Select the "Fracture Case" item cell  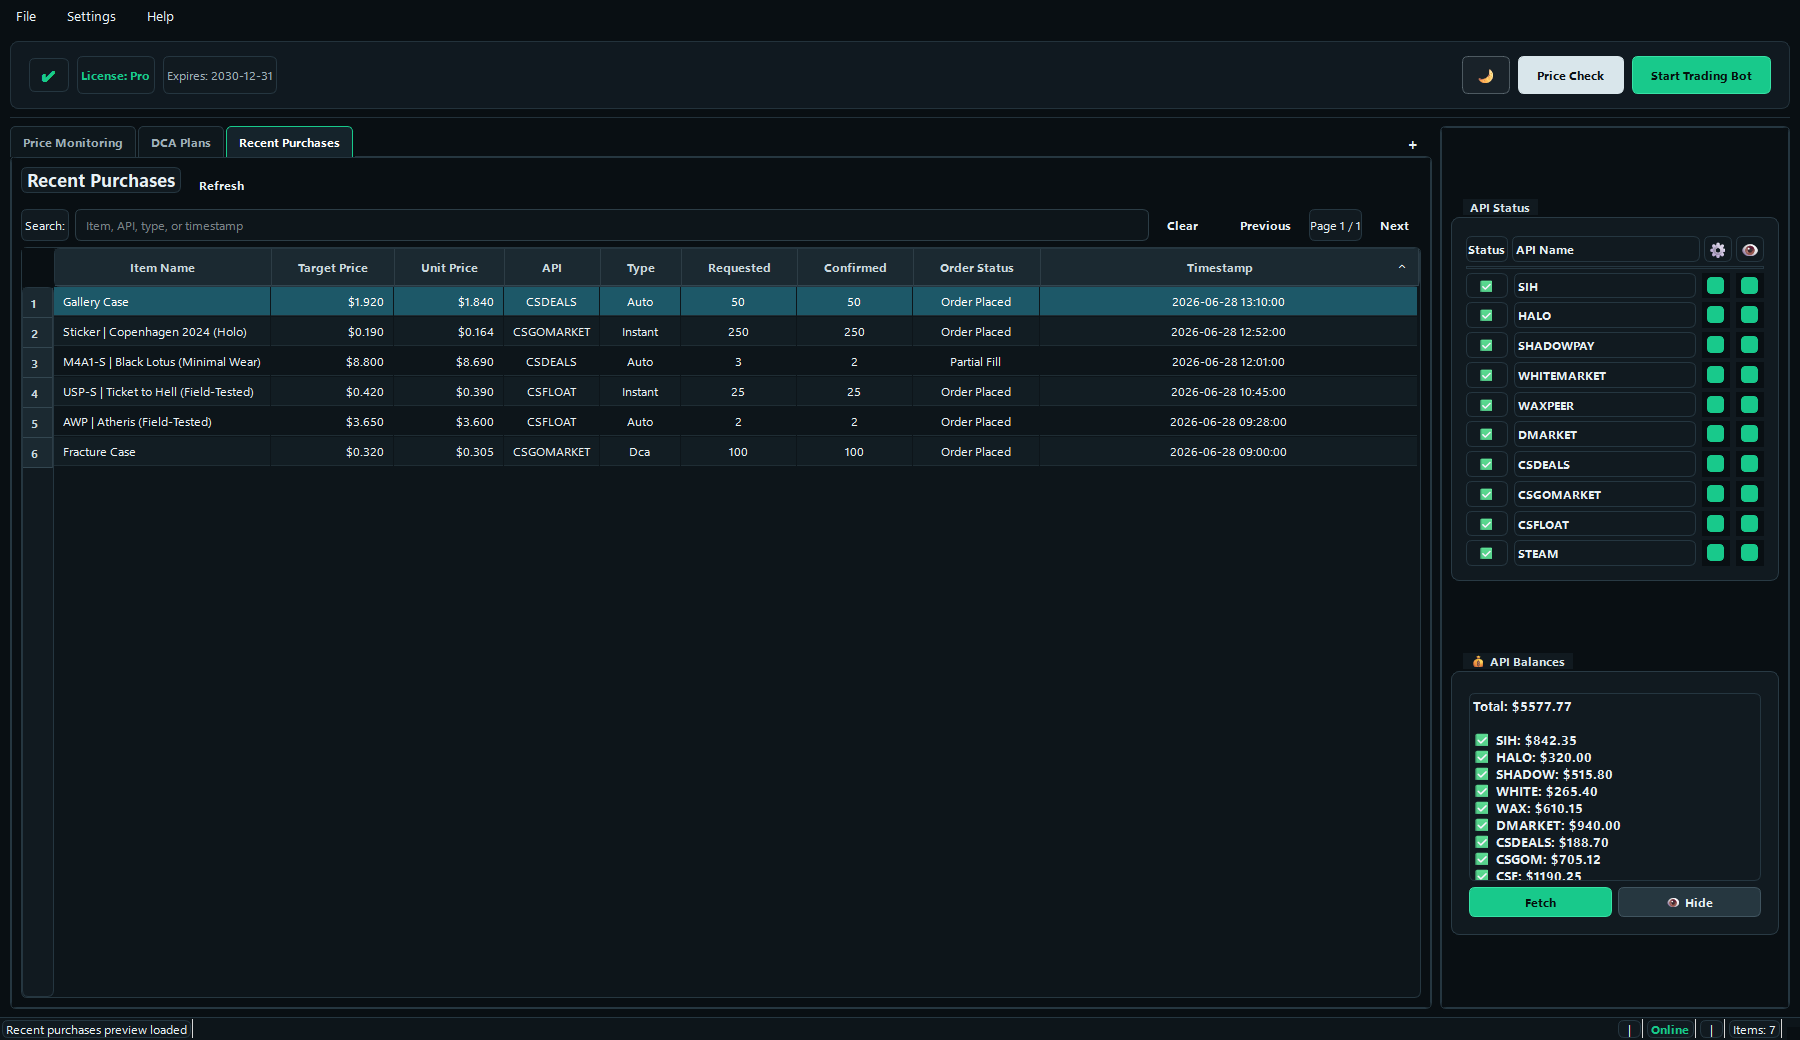point(162,451)
